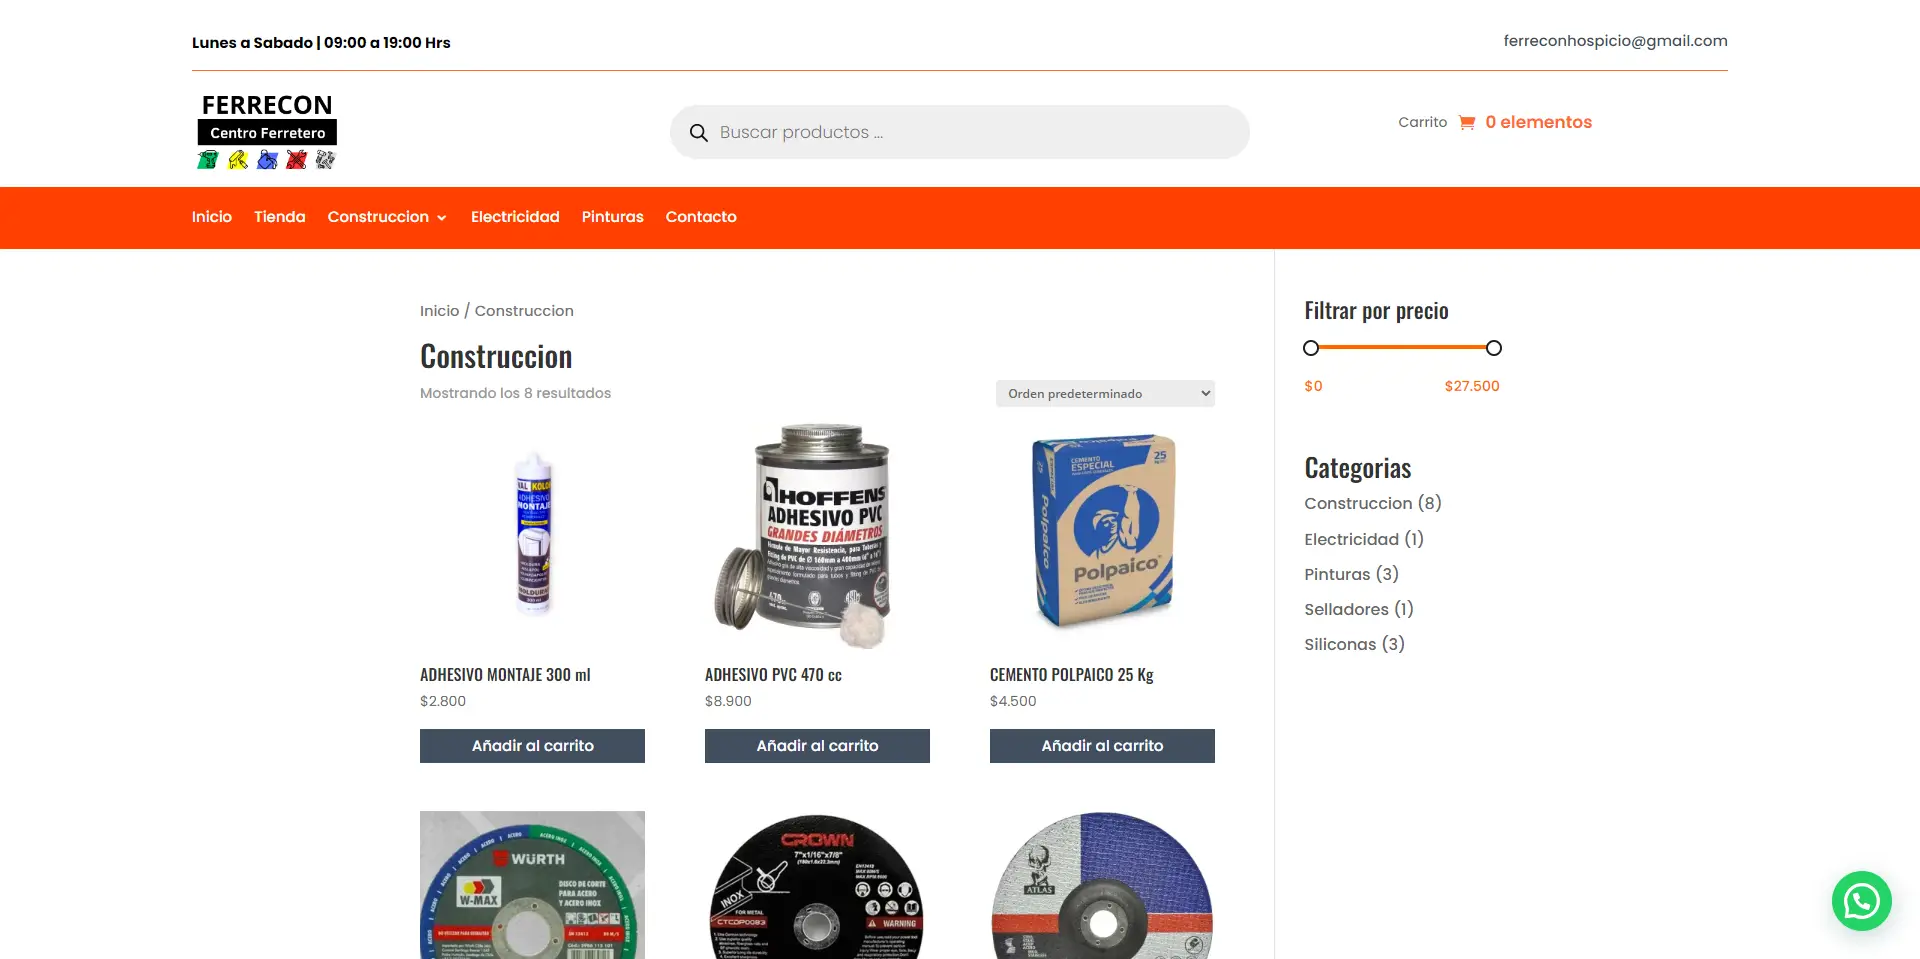Open the Crown cutting disc image
Viewport: 1920px width, 959px height.
817,885
